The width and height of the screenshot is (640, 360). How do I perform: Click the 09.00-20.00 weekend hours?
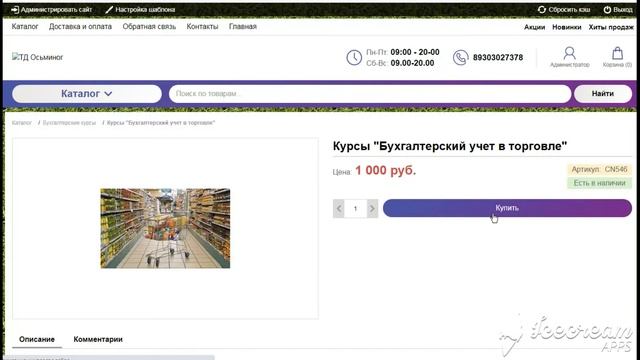tap(412, 63)
